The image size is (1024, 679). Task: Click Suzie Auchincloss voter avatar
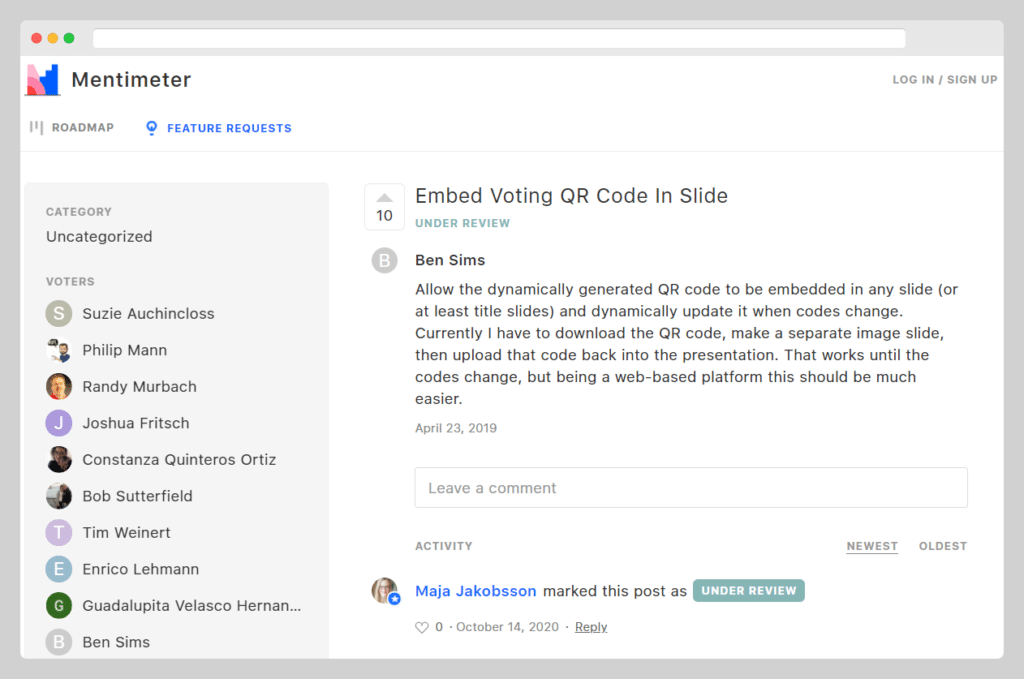point(59,314)
